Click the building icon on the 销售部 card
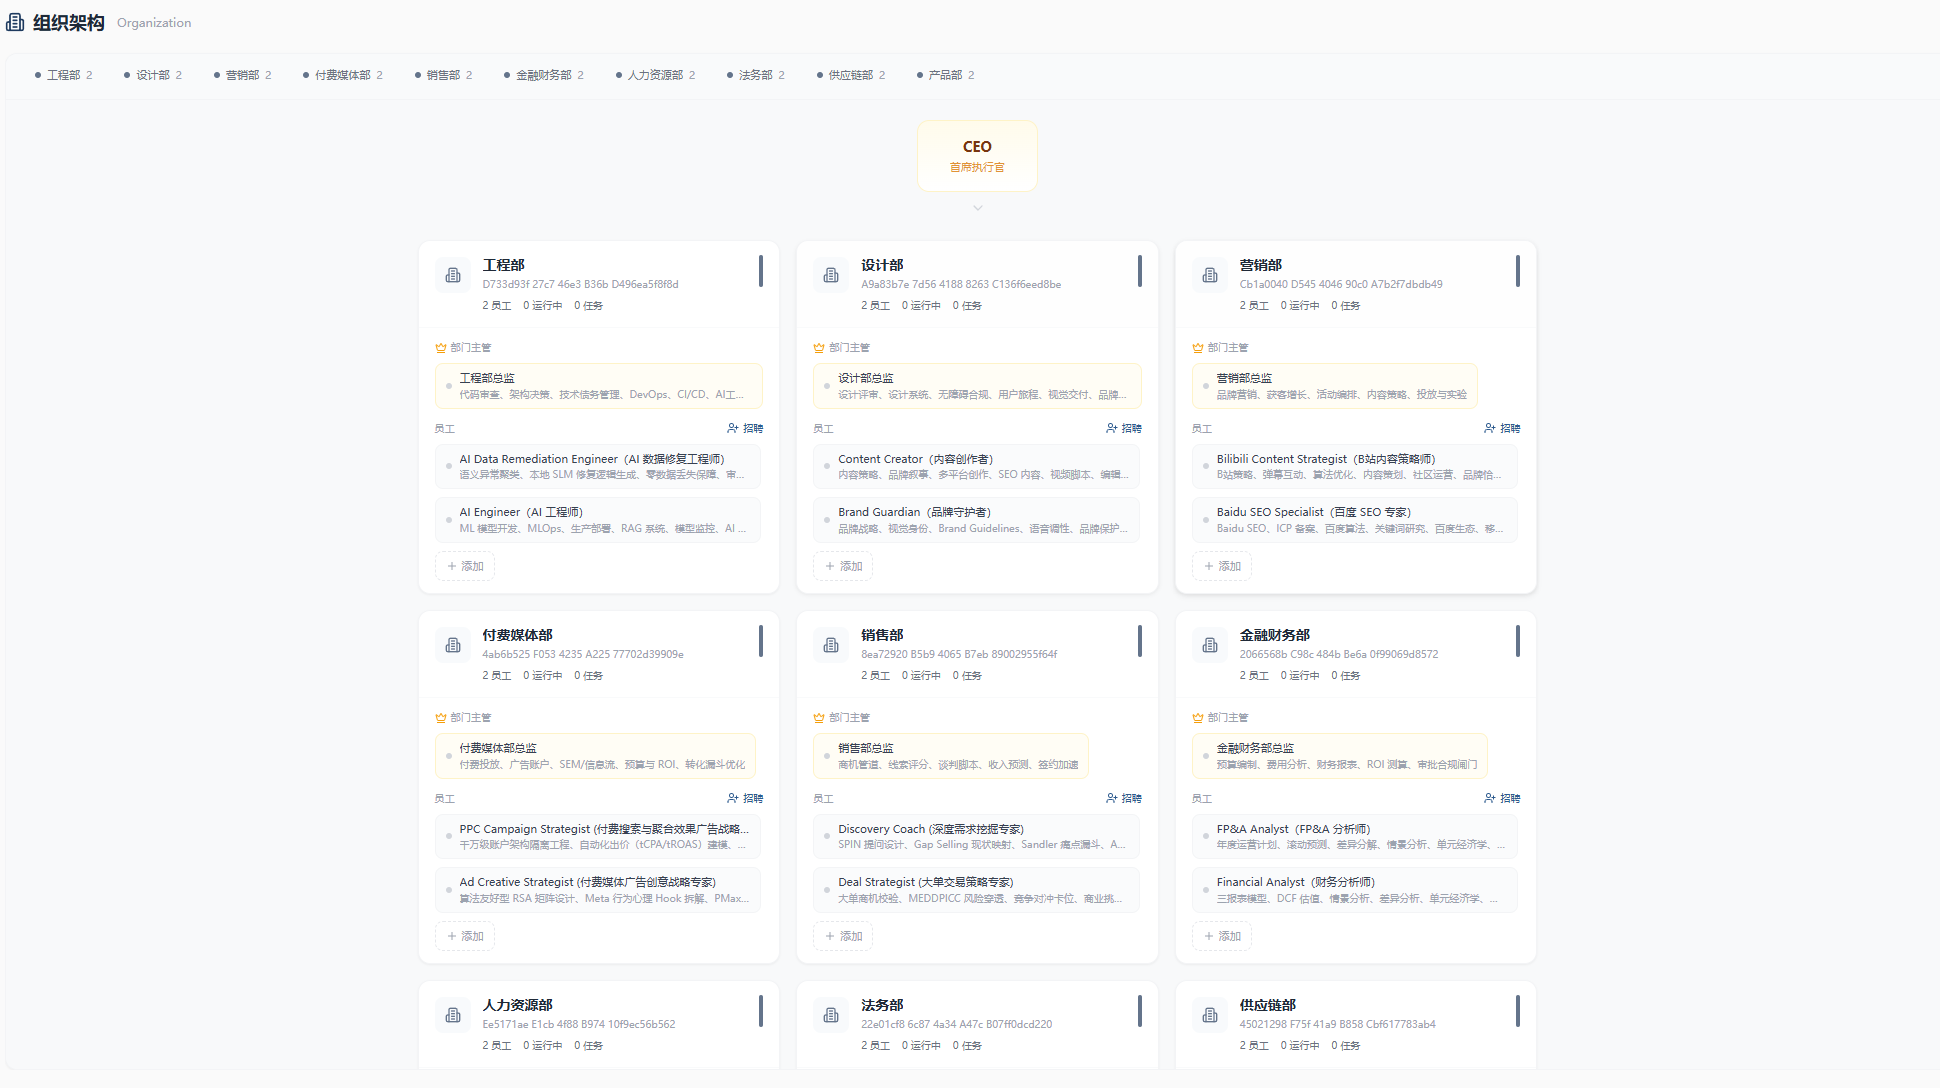The width and height of the screenshot is (1940, 1088). (831, 645)
